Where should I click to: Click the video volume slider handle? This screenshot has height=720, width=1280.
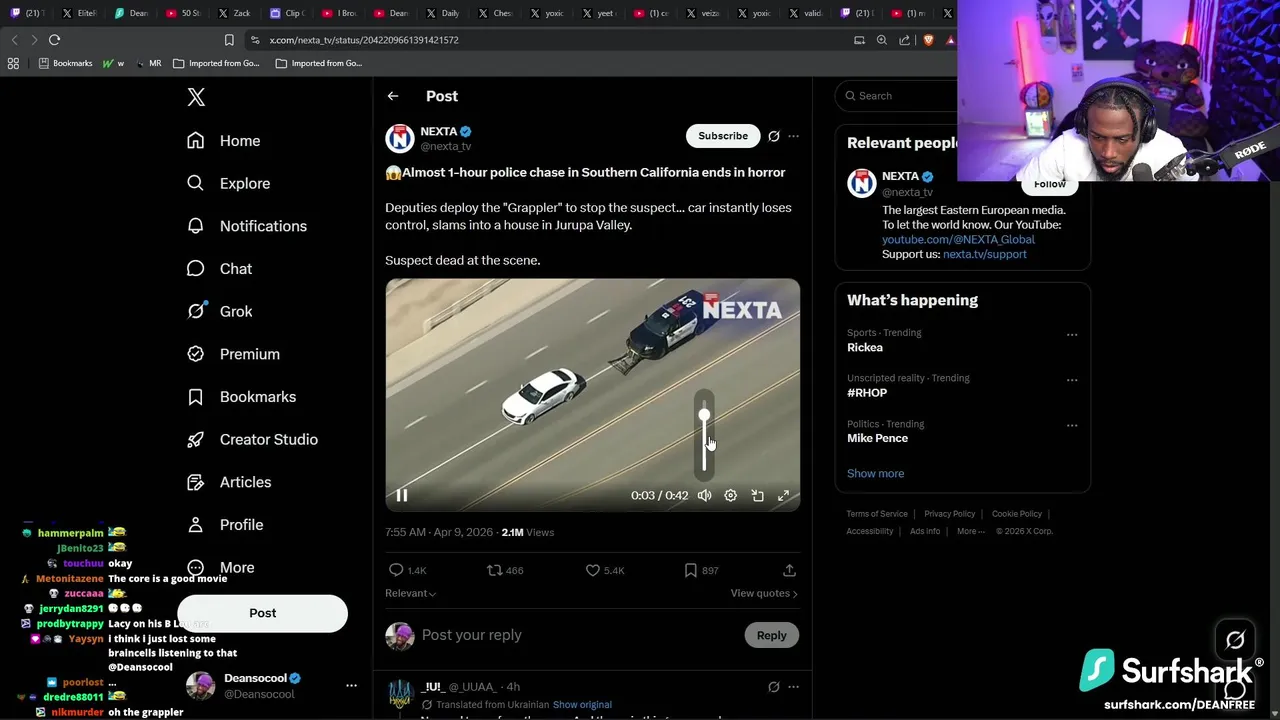click(704, 415)
